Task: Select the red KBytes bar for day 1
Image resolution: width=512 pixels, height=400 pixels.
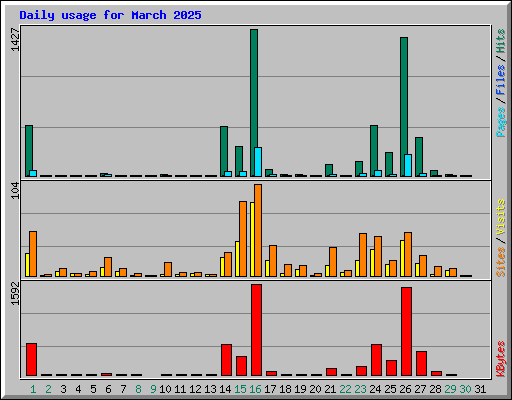Action: point(32,359)
